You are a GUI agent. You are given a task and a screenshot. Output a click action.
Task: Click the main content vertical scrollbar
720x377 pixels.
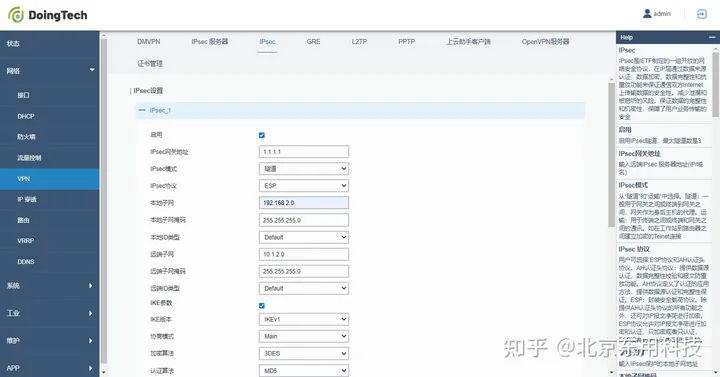click(611, 152)
